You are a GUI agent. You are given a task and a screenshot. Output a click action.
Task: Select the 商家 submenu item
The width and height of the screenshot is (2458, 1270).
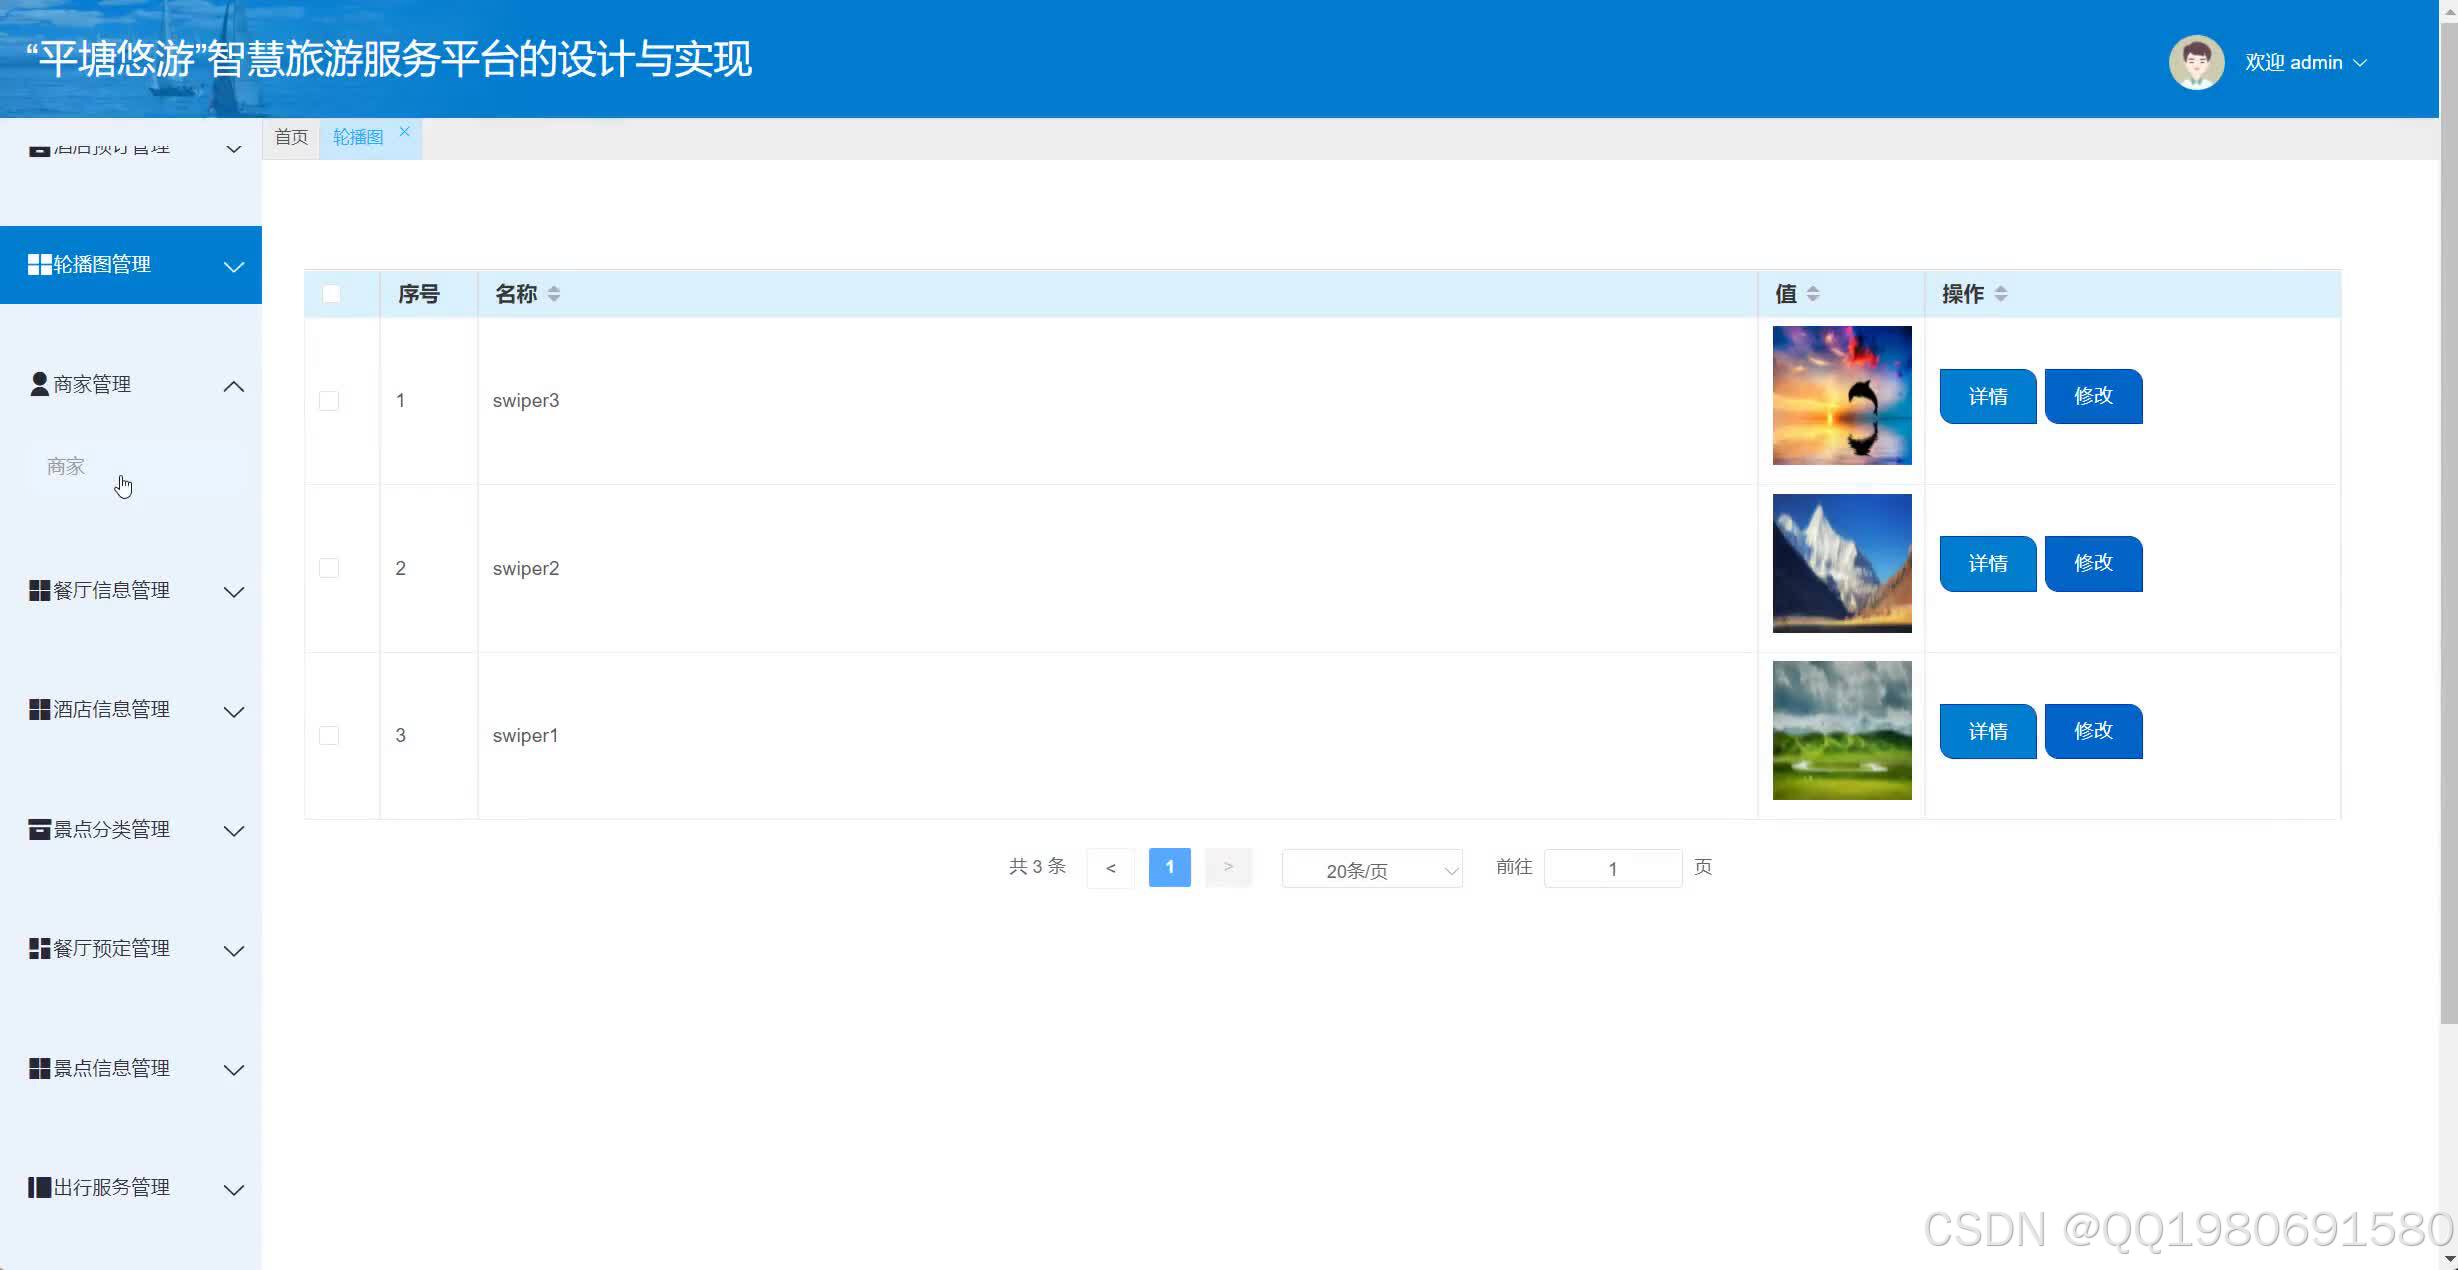[66, 467]
